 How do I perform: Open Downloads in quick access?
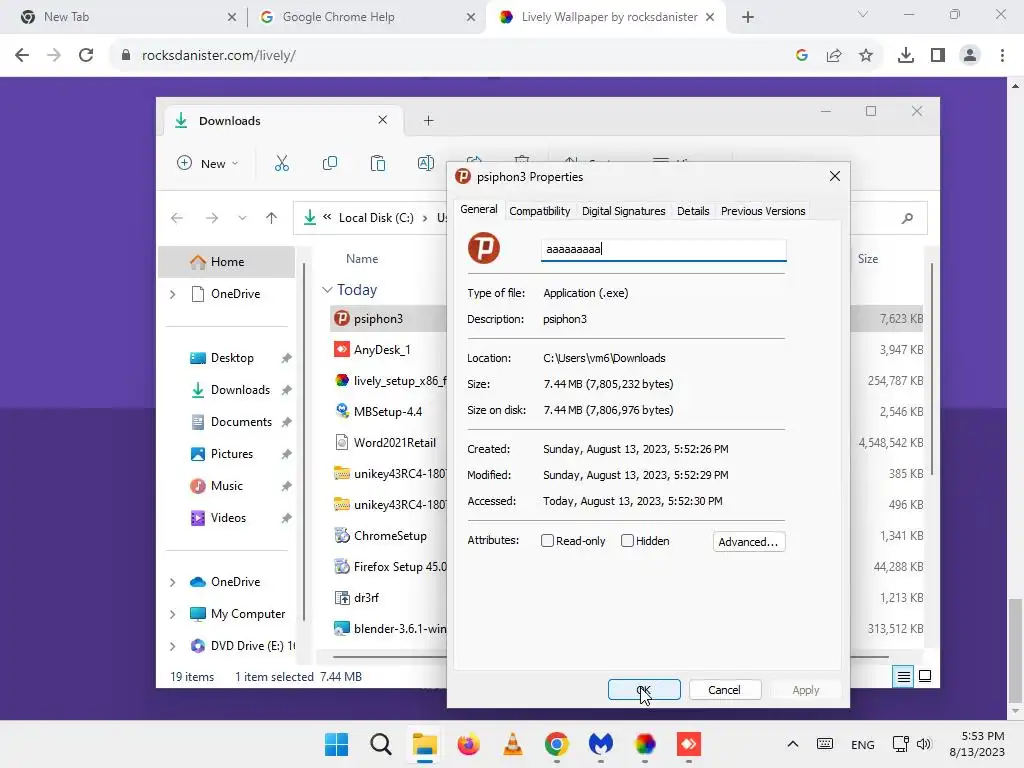point(240,390)
